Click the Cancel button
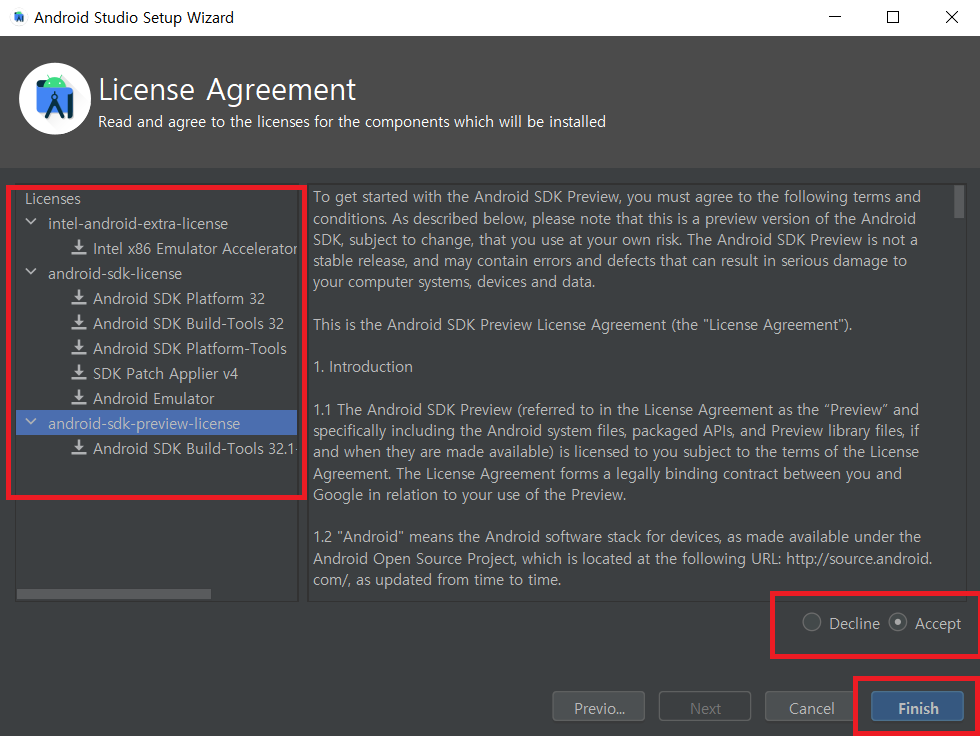 point(811,707)
